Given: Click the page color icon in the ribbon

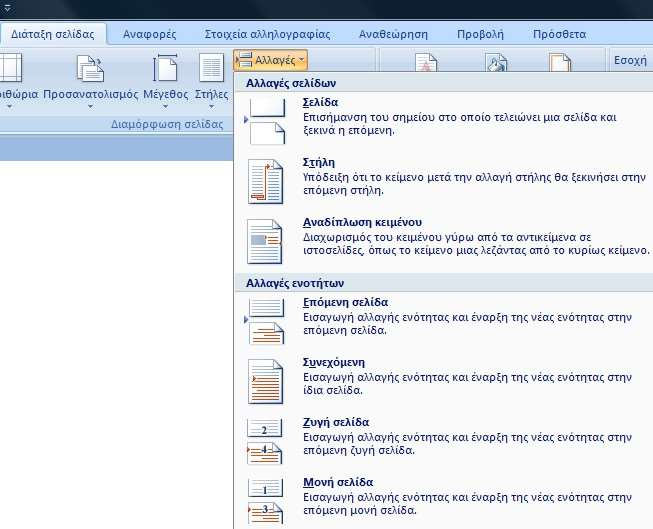Looking at the screenshot, I should (x=496, y=62).
